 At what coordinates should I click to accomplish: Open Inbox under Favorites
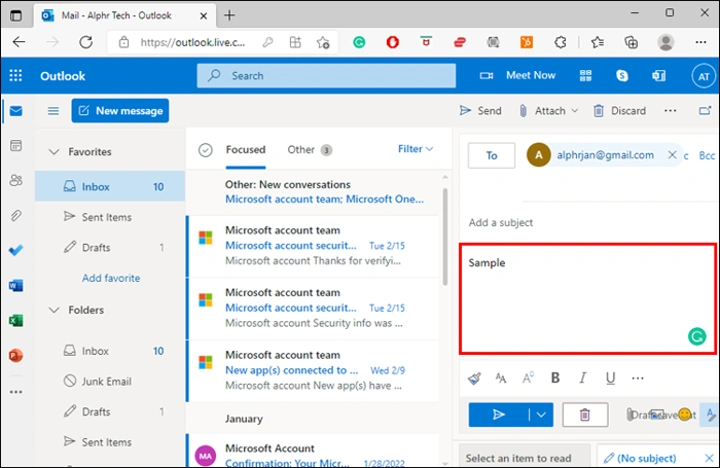coord(110,186)
